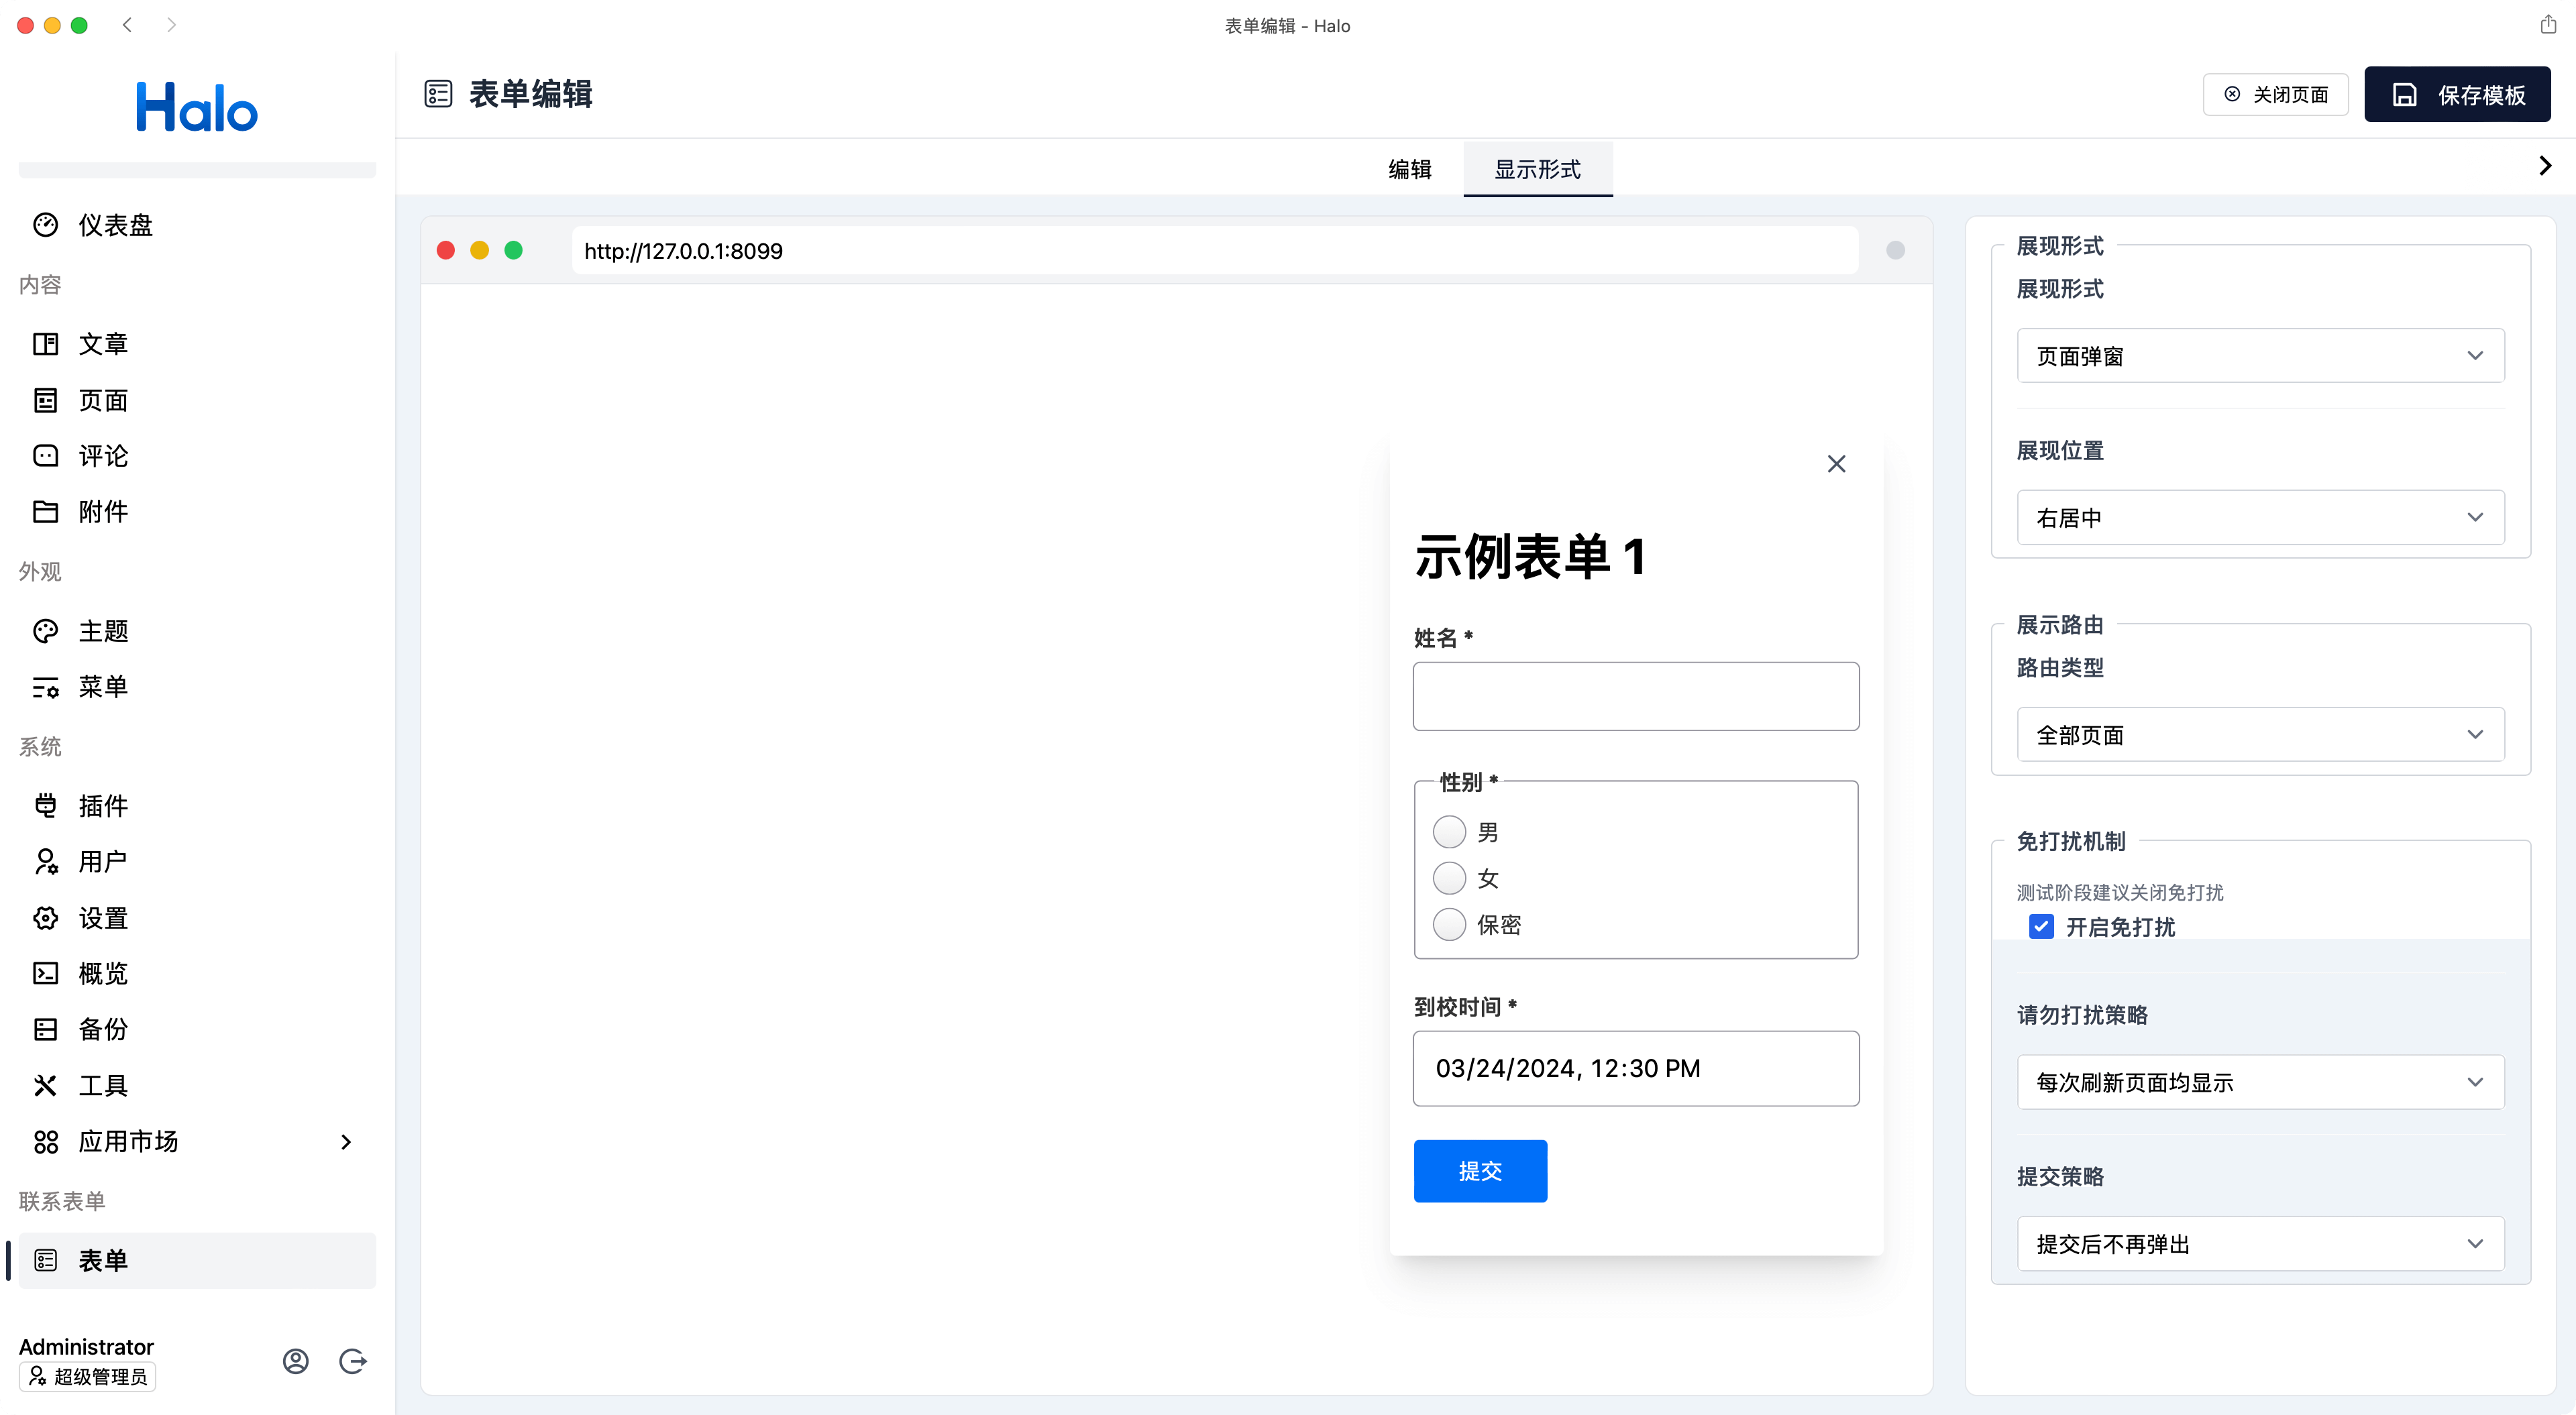The image size is (2576, 1415).
Task: Toggle the 开启免打扰 checkbox
Action: point(2041,927)
